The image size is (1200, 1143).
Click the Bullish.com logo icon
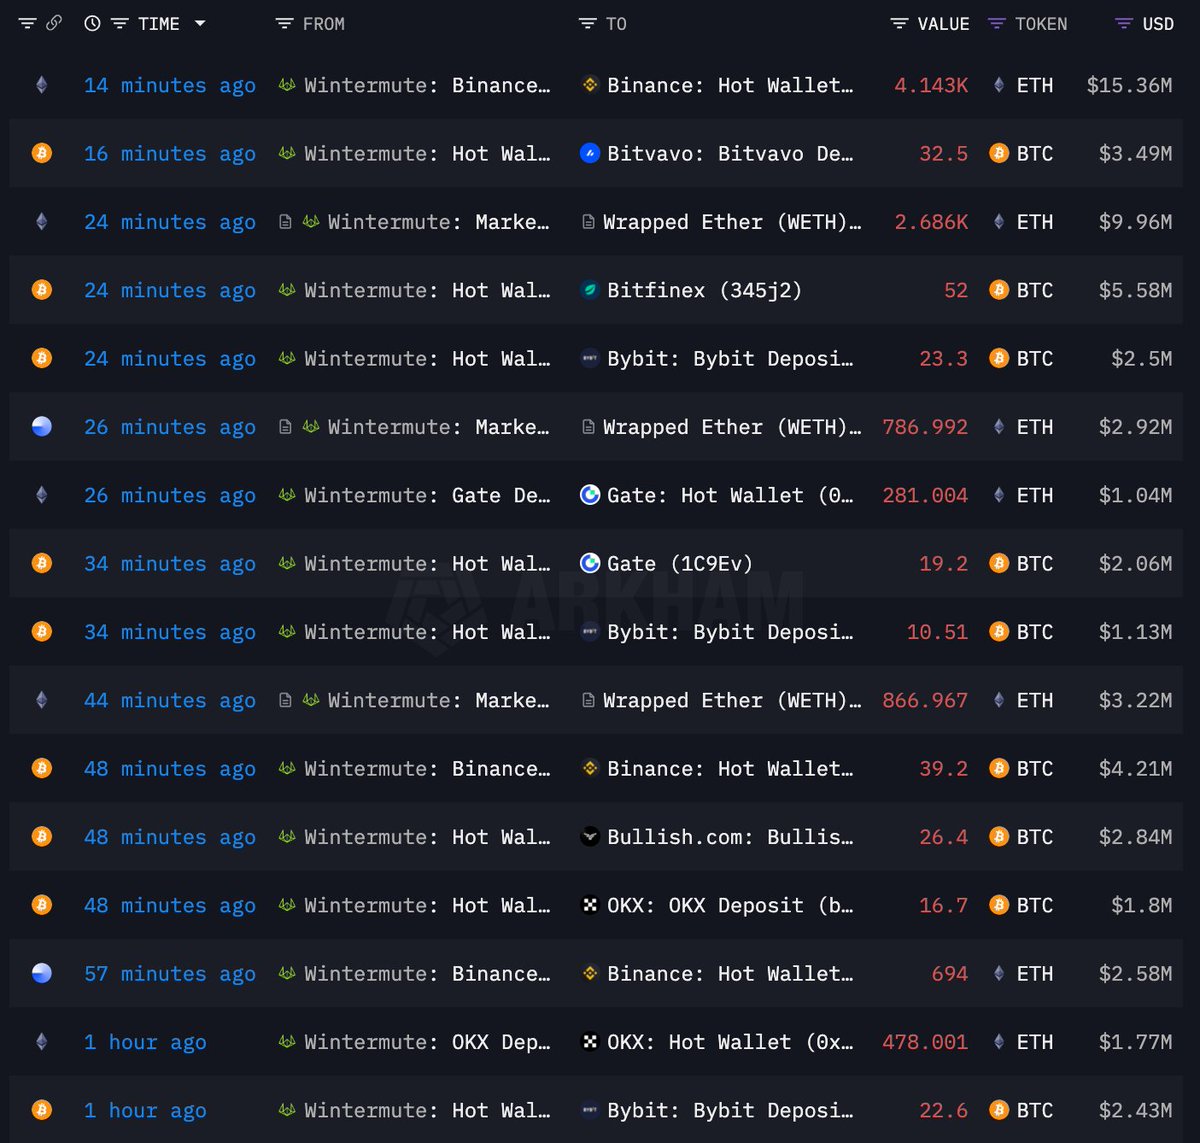(x=590, y=837)
